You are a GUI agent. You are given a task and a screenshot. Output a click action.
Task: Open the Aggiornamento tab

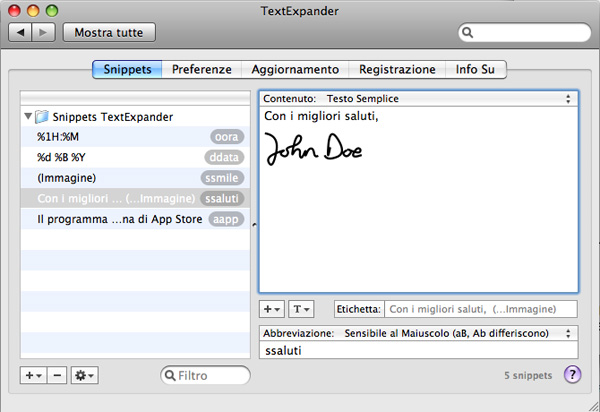click(295, 69)
